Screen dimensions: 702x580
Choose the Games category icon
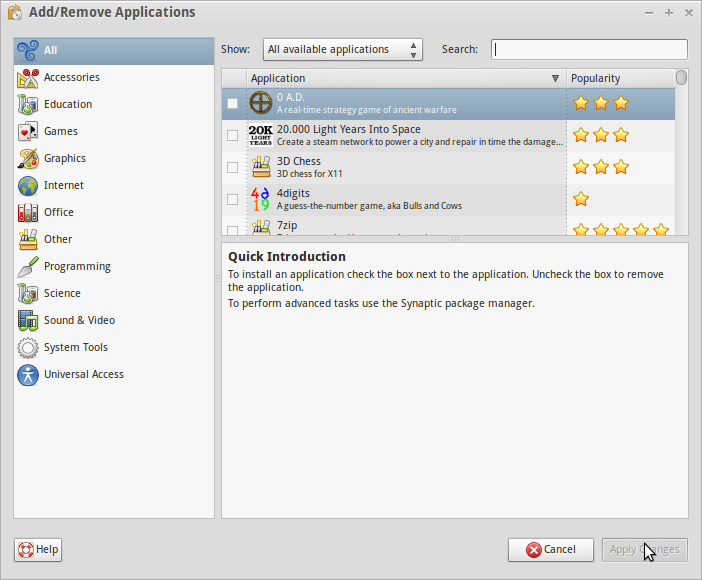pos(28,132)
